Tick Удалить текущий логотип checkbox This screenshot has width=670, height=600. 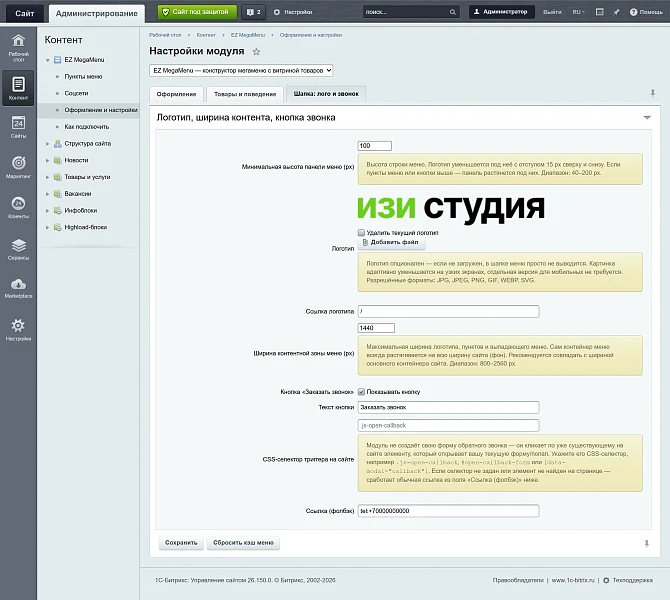coord(361,232)
